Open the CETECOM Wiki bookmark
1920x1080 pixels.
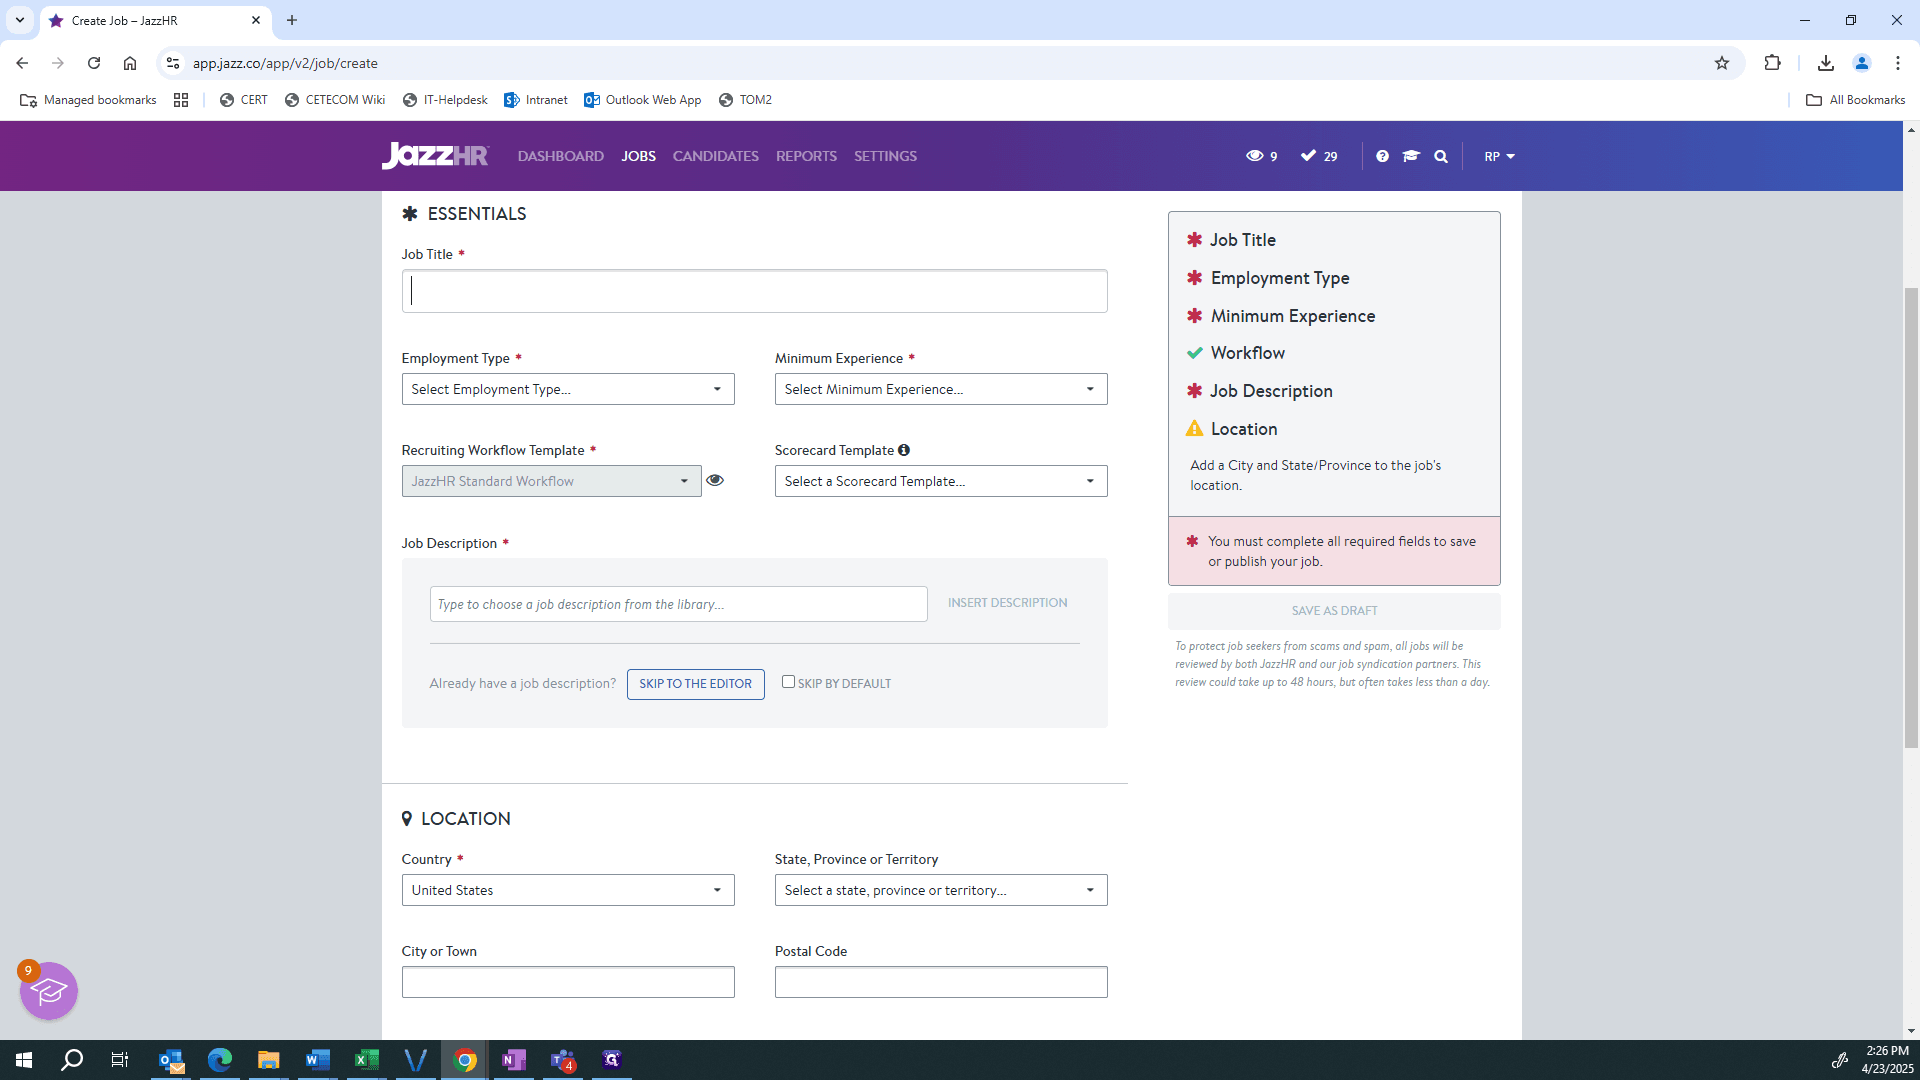click(x=335, y=100)
